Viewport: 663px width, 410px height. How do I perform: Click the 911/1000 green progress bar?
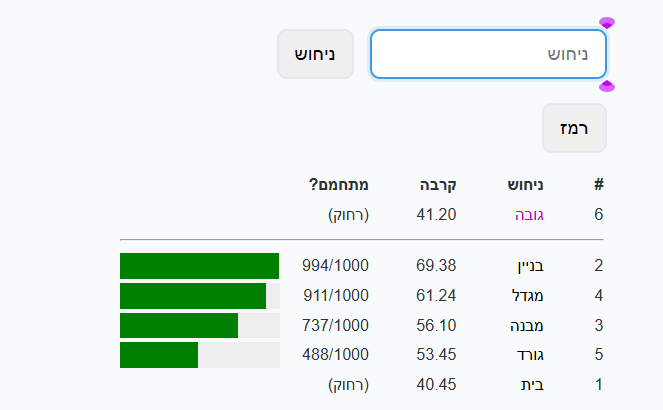point(199,296)
